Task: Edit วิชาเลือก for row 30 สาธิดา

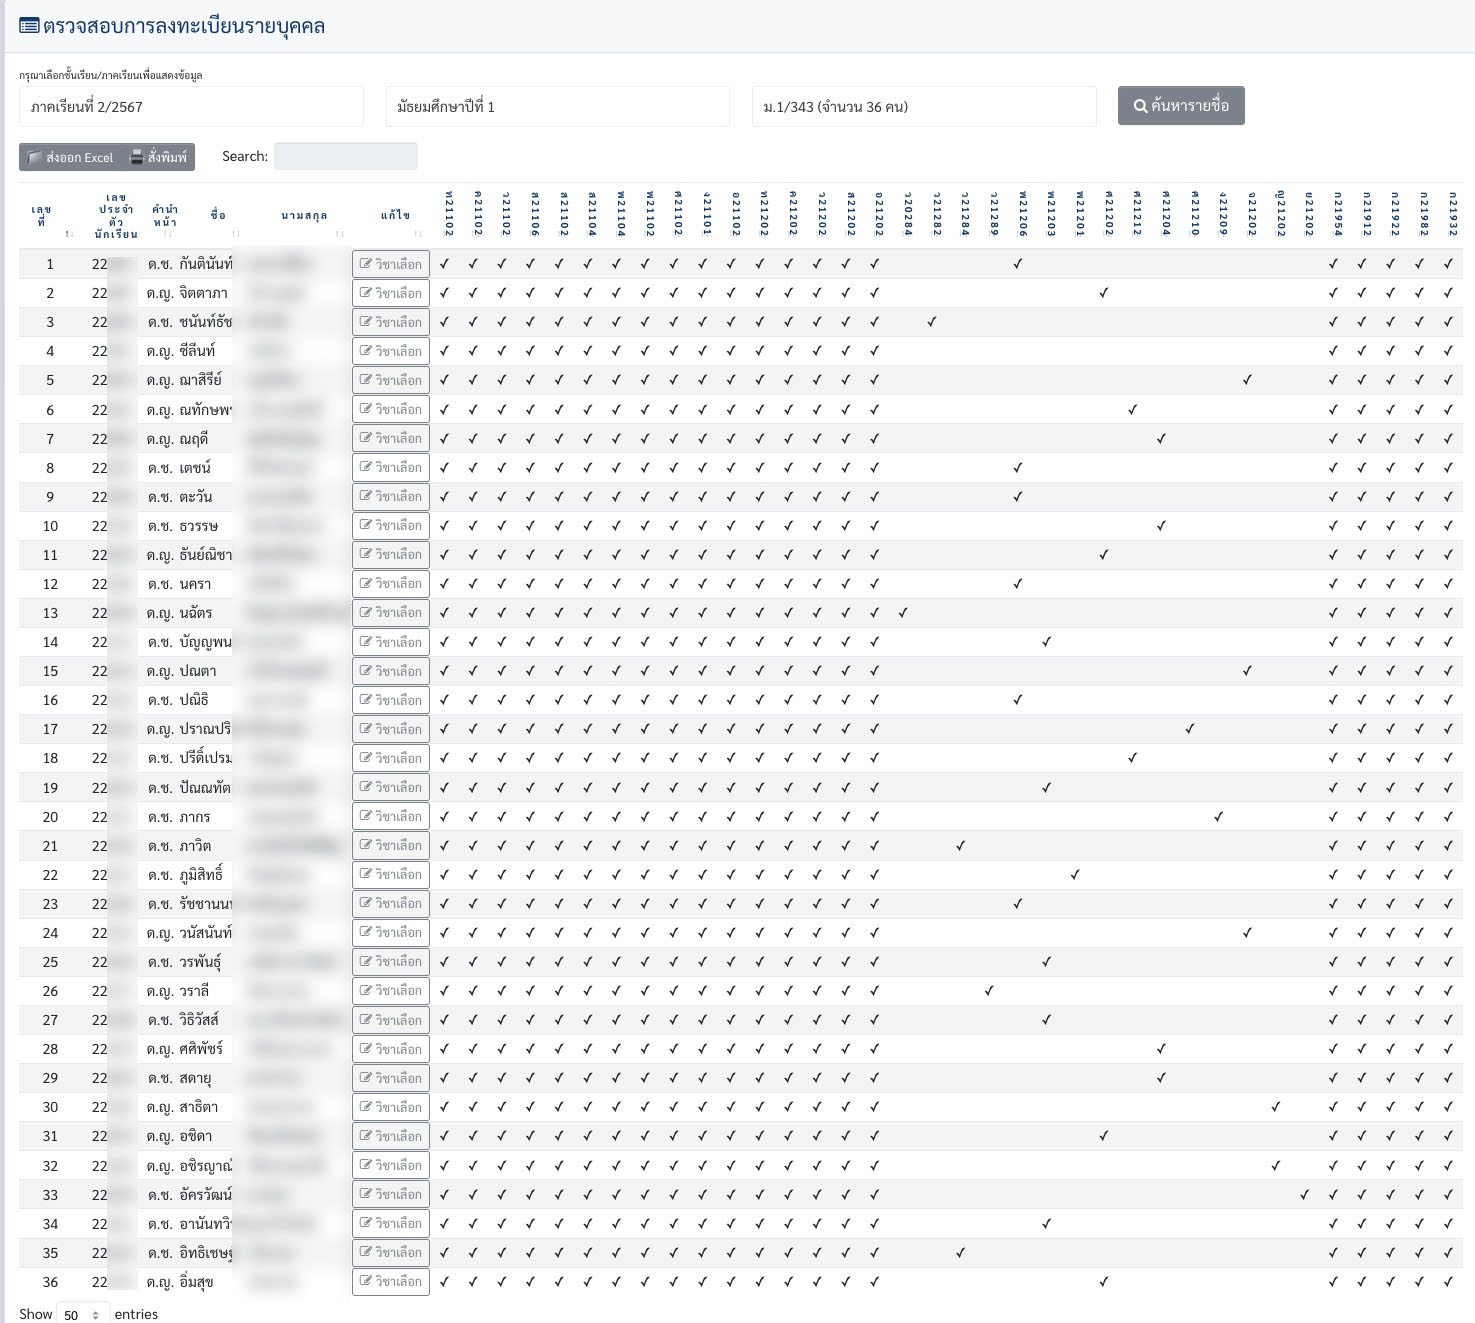Action: click(391, 1107)
